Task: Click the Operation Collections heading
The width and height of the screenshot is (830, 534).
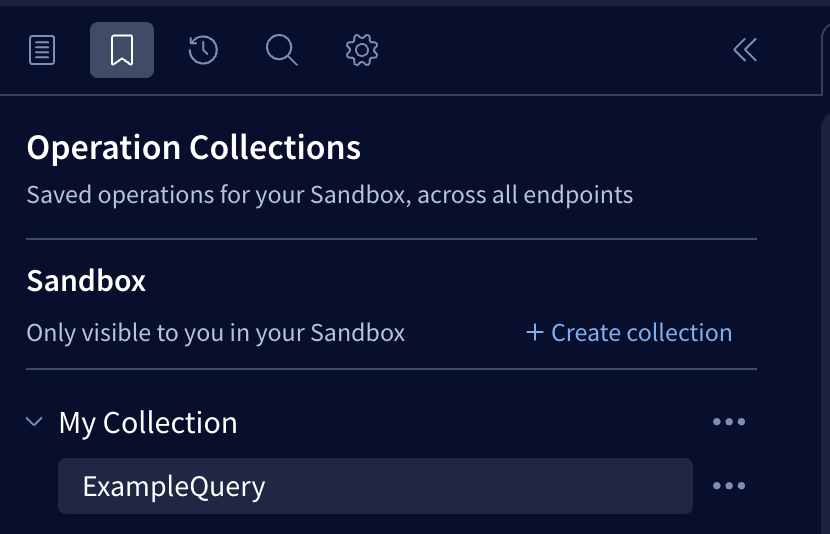Action: click(193, 148)
